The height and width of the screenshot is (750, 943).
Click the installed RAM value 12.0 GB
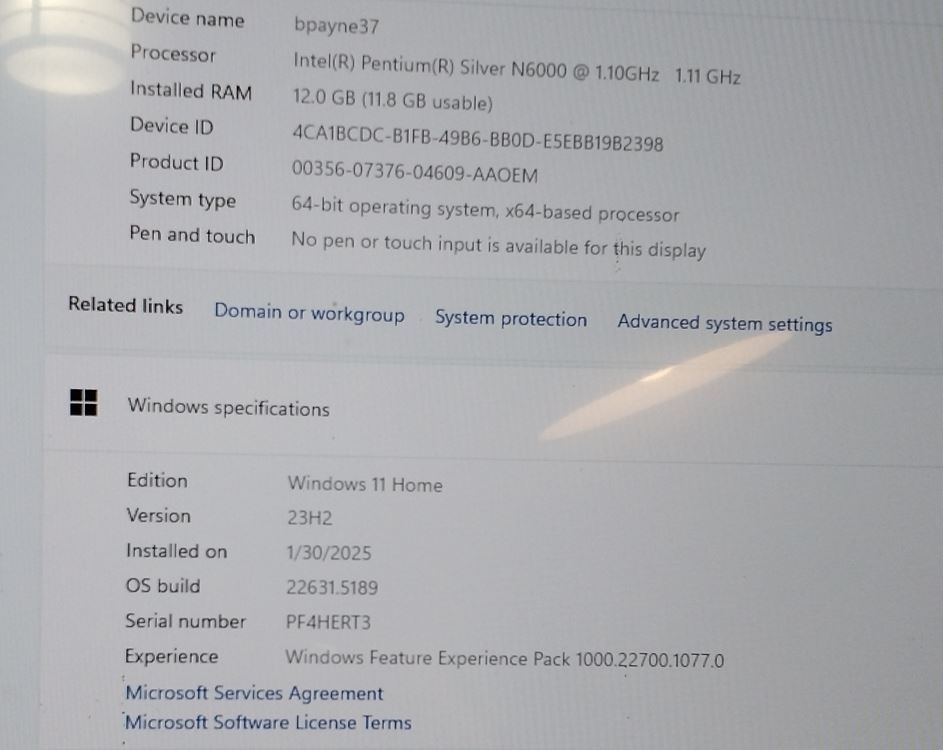click(x=392, y=102)
